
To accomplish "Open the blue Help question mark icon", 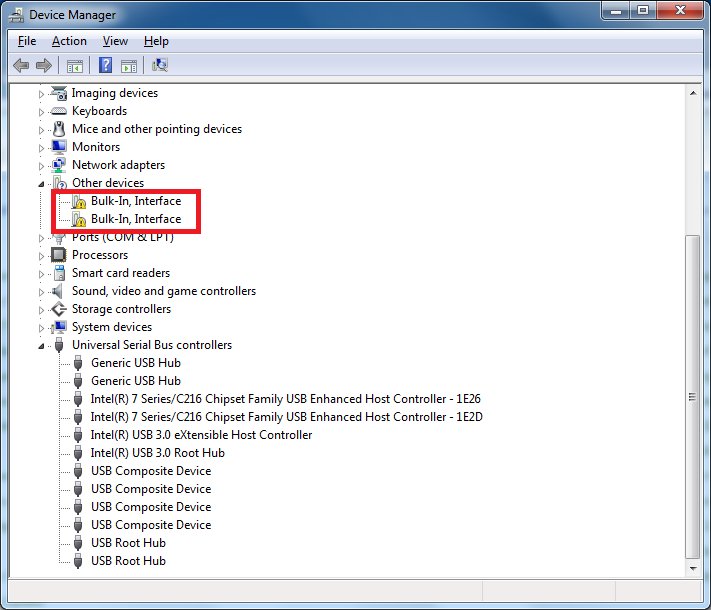I will click(x=105, y=65).
